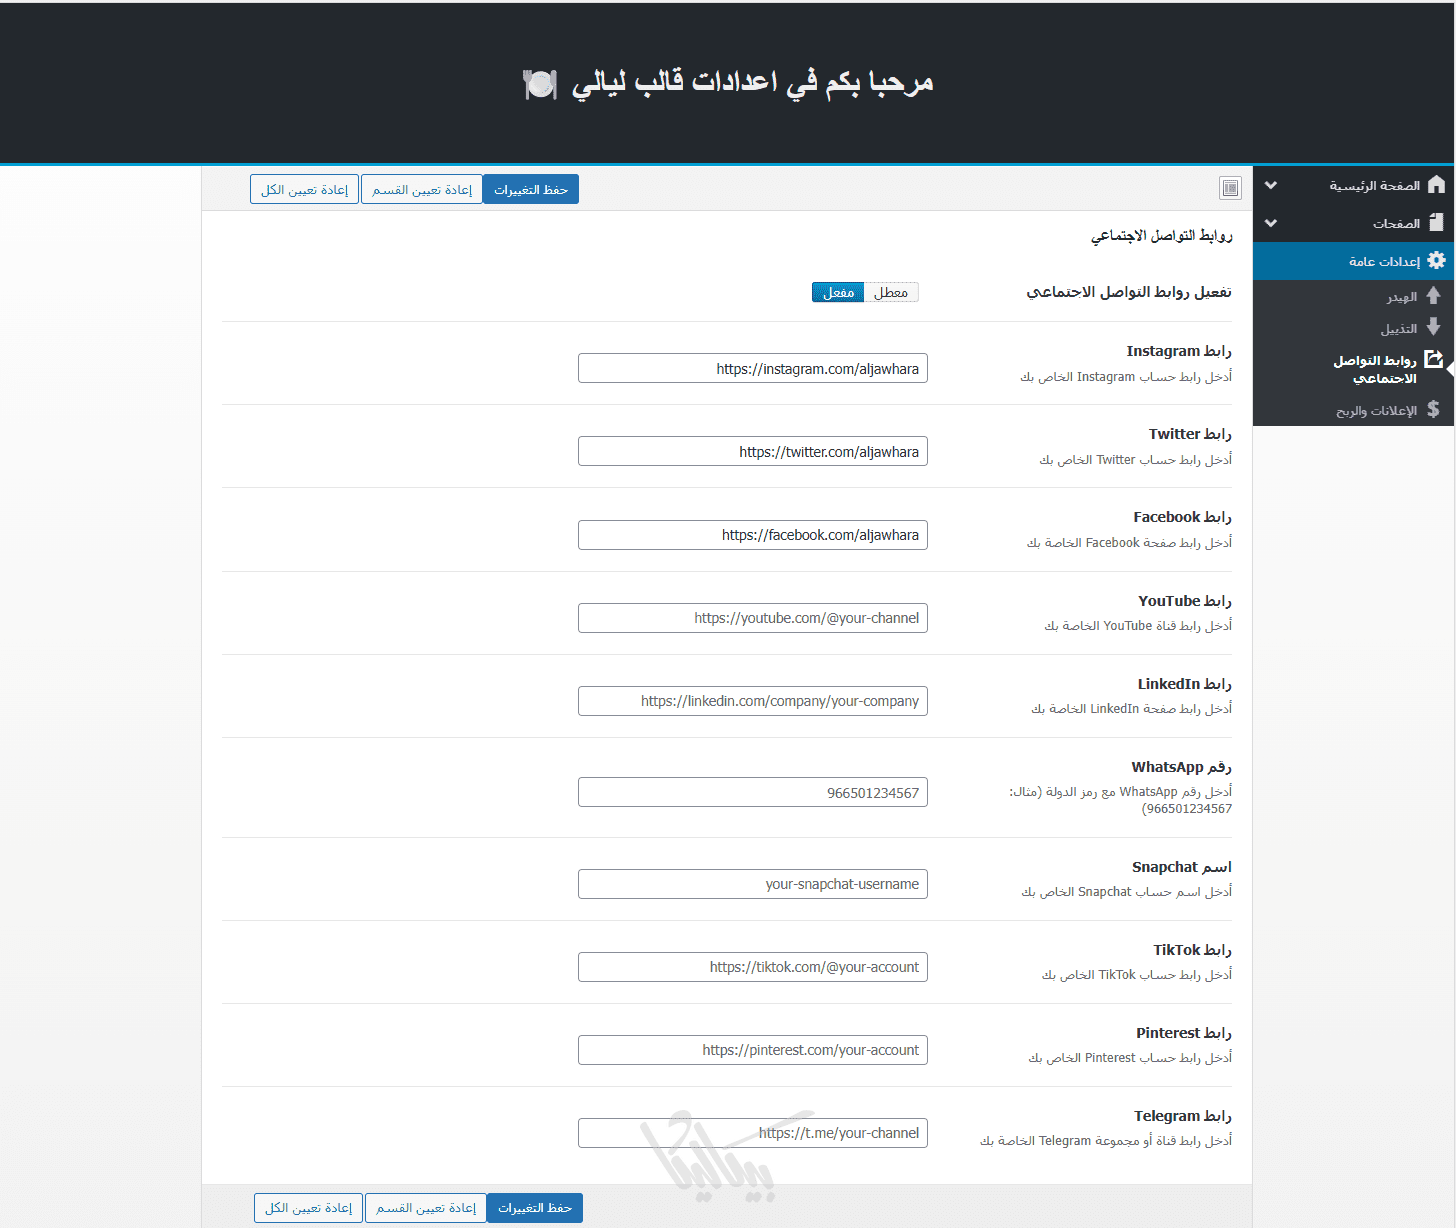Click the home icon beside الصفحة الرئيسية
Image resolution: width=1456 pixels, height=1228 pixels.
[1436, 185]
